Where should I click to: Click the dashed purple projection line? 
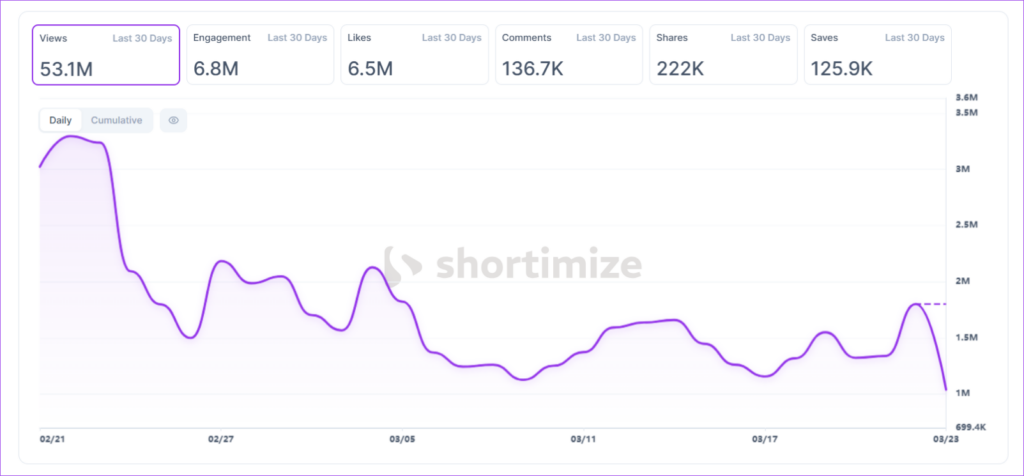[932, 303]
